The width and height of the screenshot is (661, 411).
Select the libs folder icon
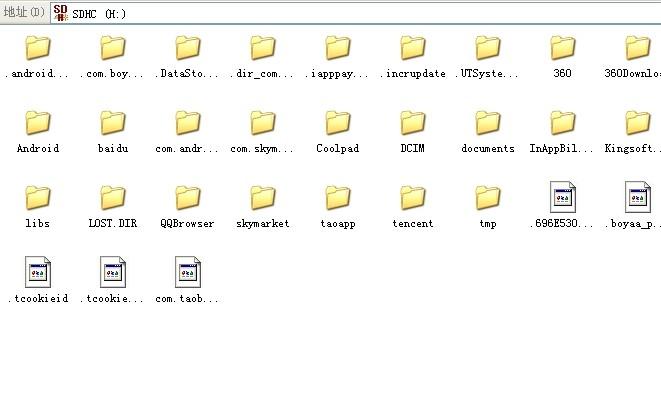38,198
